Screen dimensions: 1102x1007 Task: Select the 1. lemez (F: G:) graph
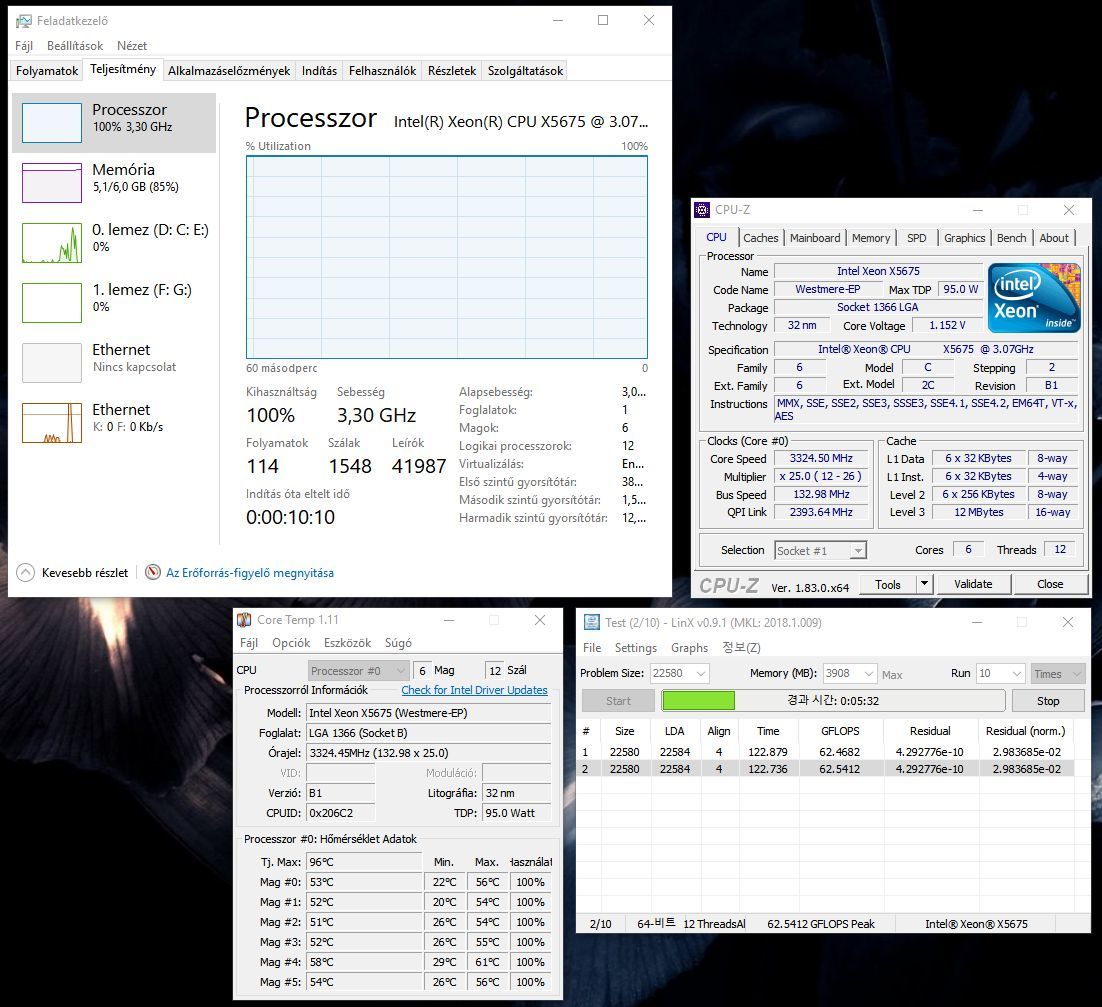tap(51, 303)
